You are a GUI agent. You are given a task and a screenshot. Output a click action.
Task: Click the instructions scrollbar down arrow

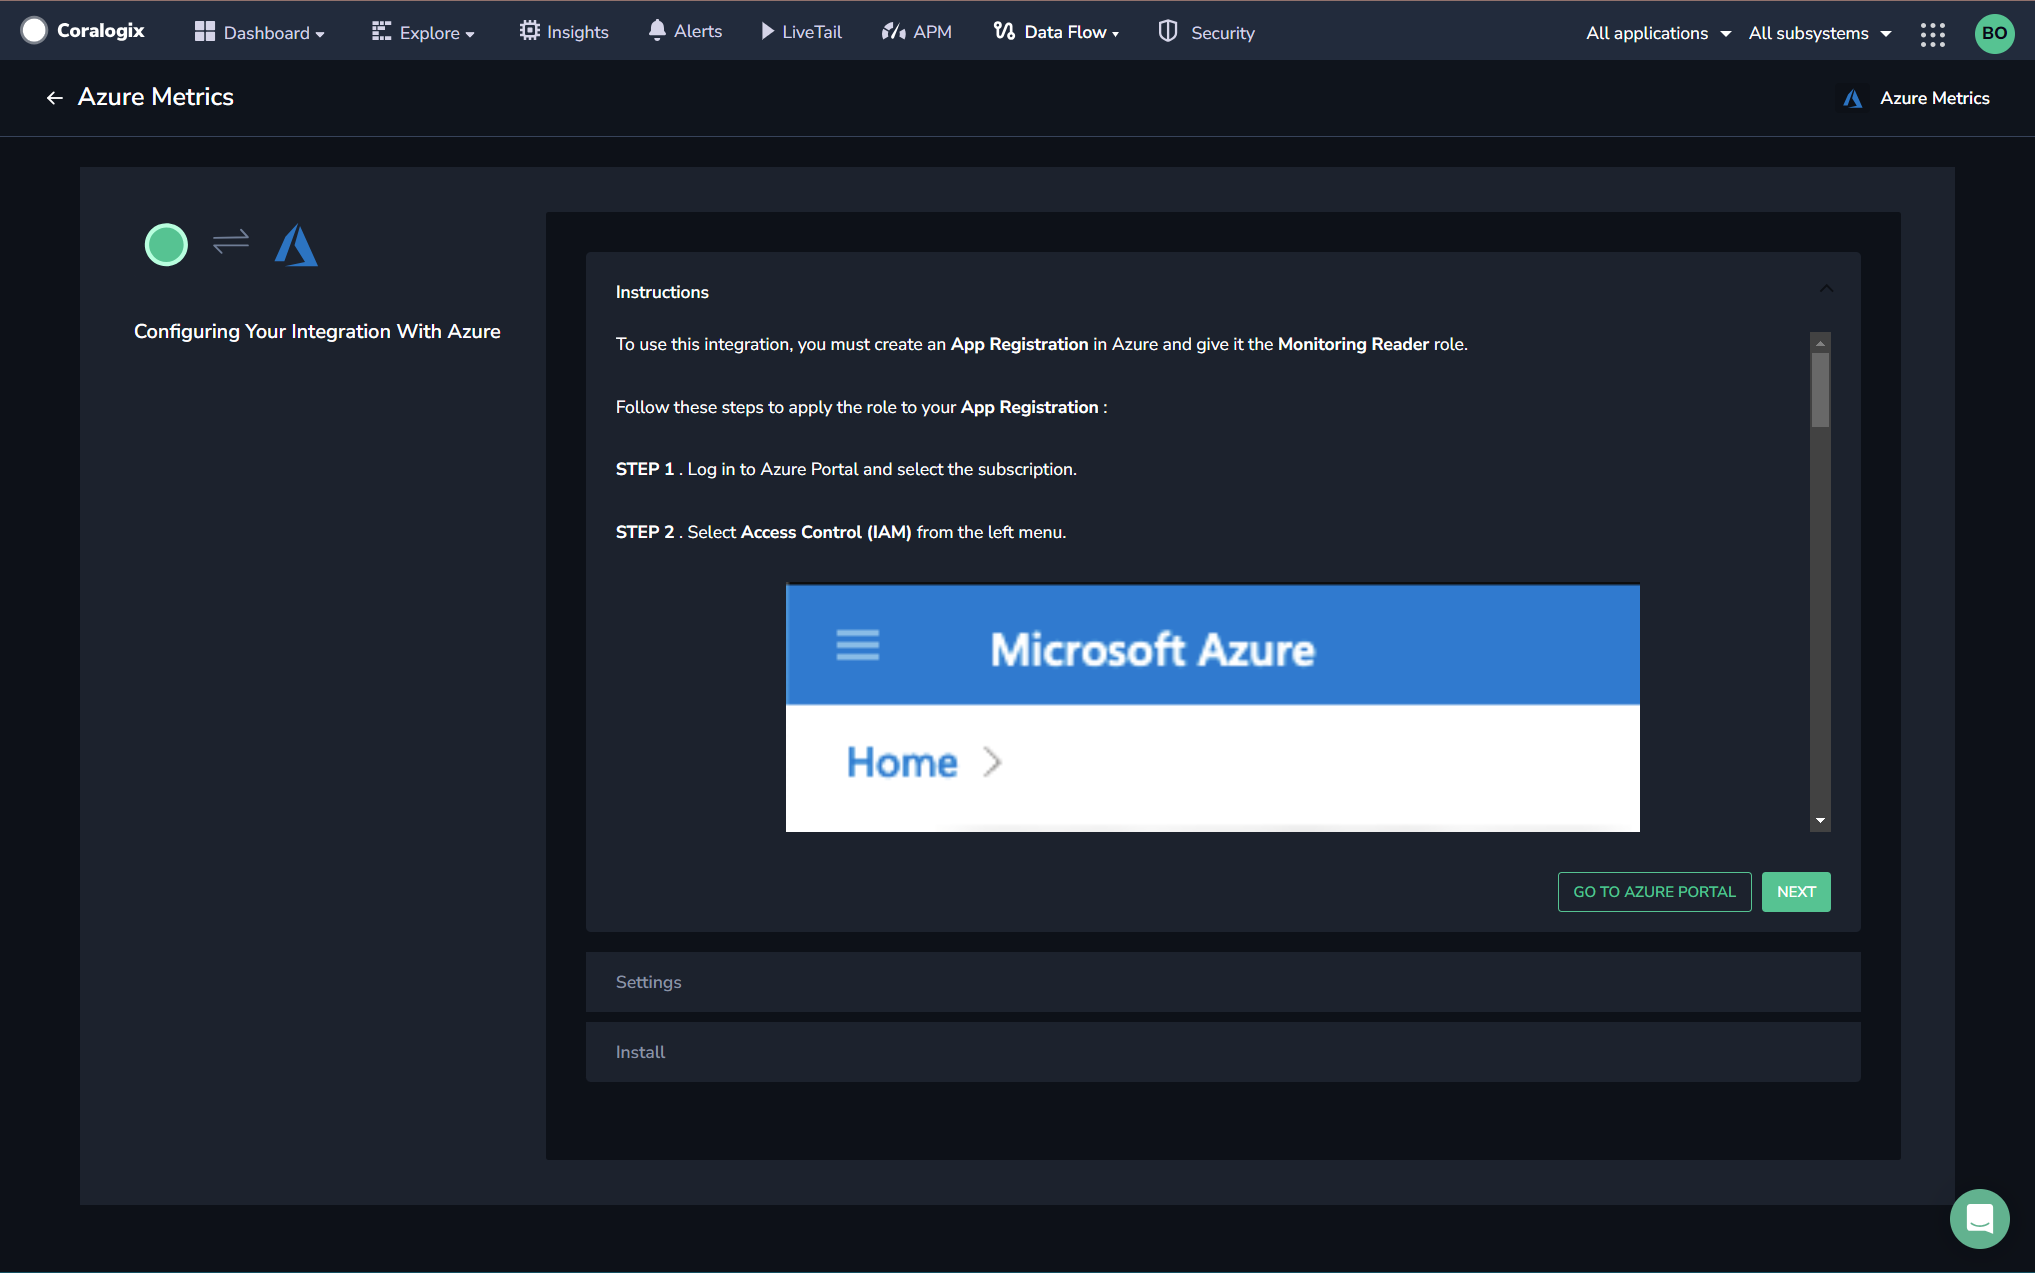1820,821
